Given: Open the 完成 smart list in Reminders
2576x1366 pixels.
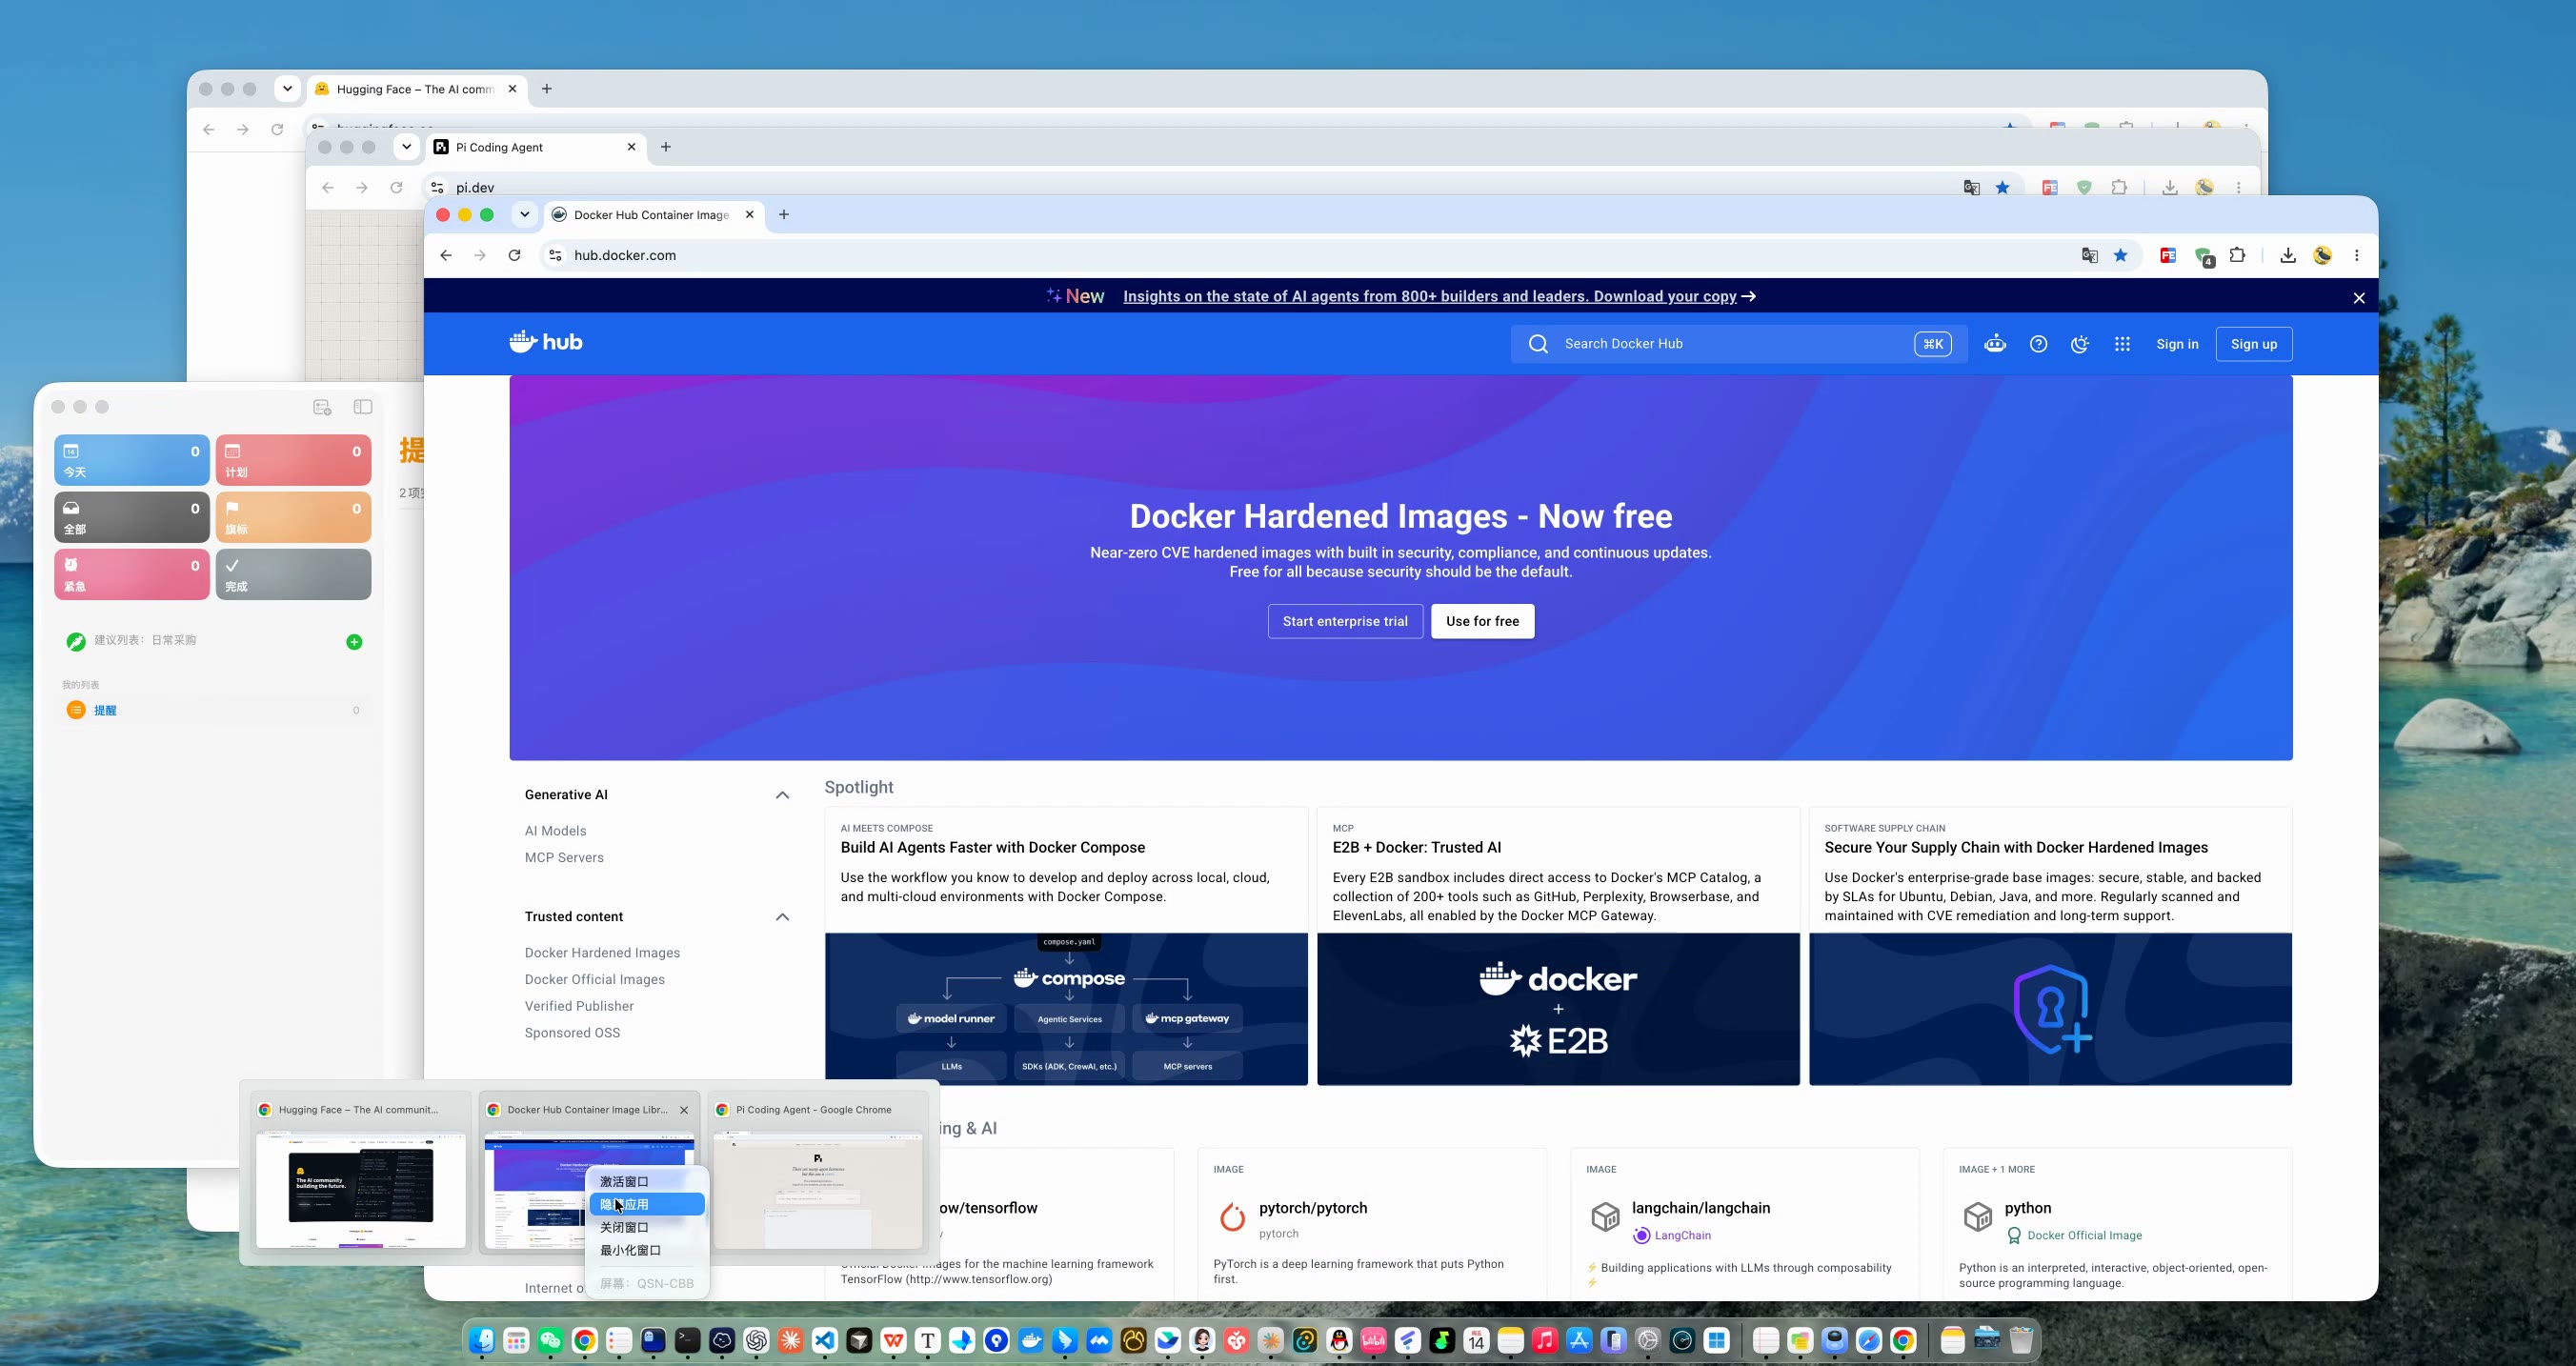Looking at the screenshot, I should (293, 574).
